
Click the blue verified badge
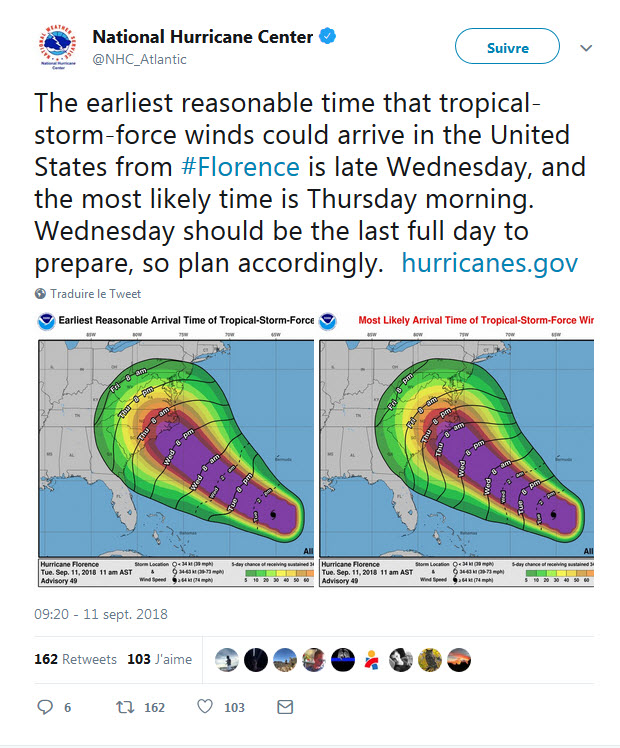tap(328, 36)
